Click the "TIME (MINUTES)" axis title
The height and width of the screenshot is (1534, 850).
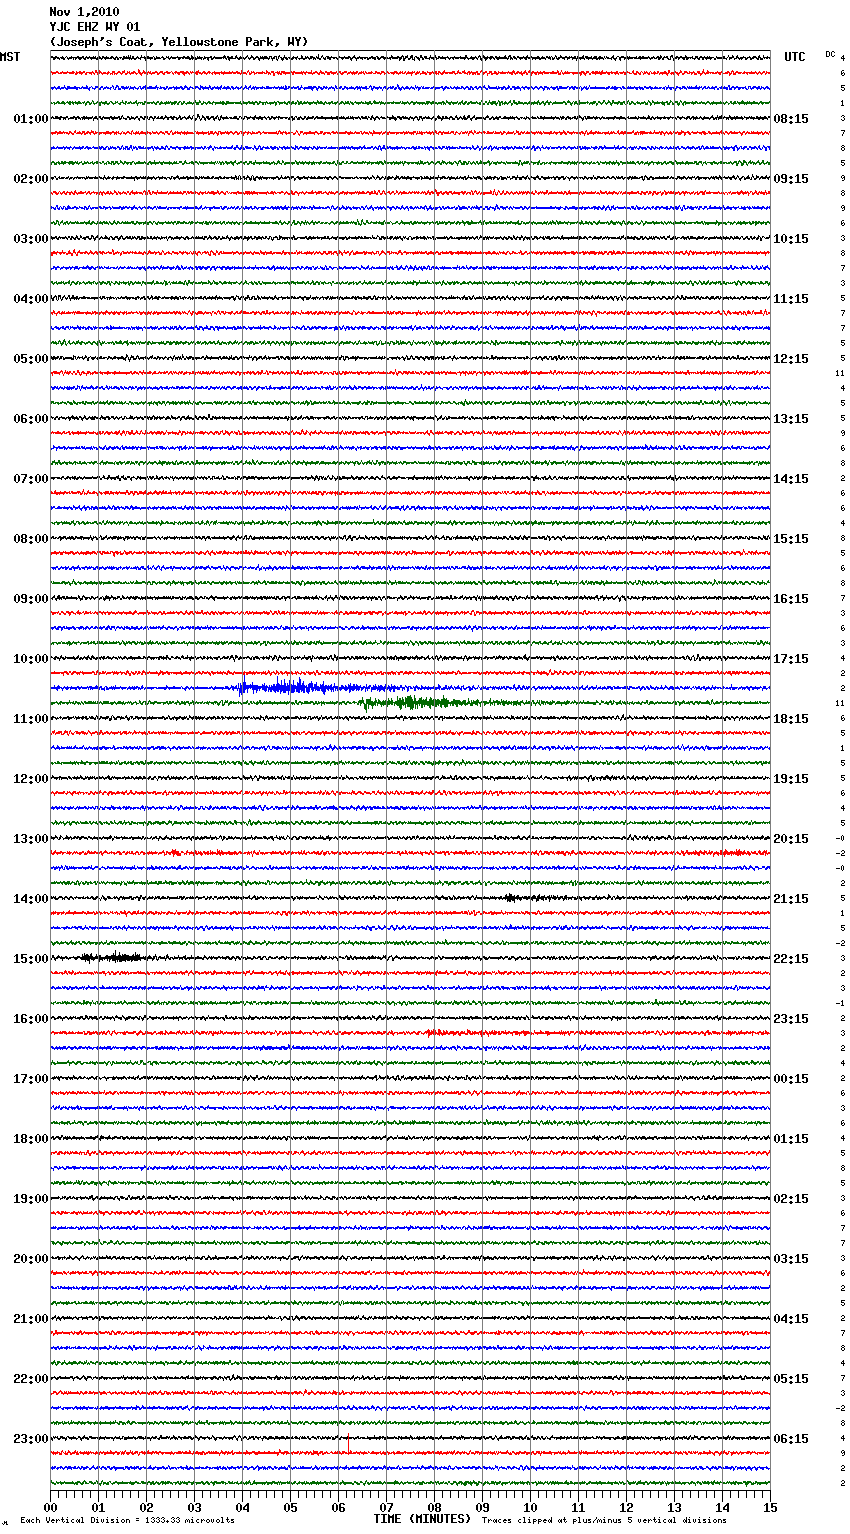click(x=422, y=1519)
